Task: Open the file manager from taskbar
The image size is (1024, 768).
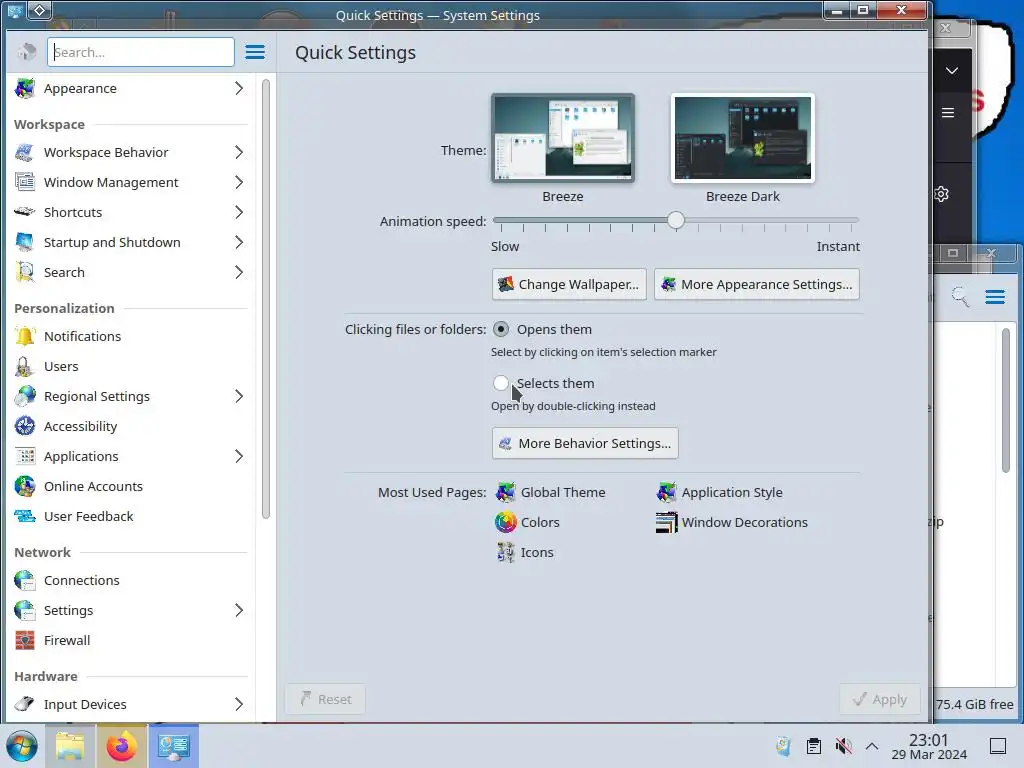Action: [71, 746]
